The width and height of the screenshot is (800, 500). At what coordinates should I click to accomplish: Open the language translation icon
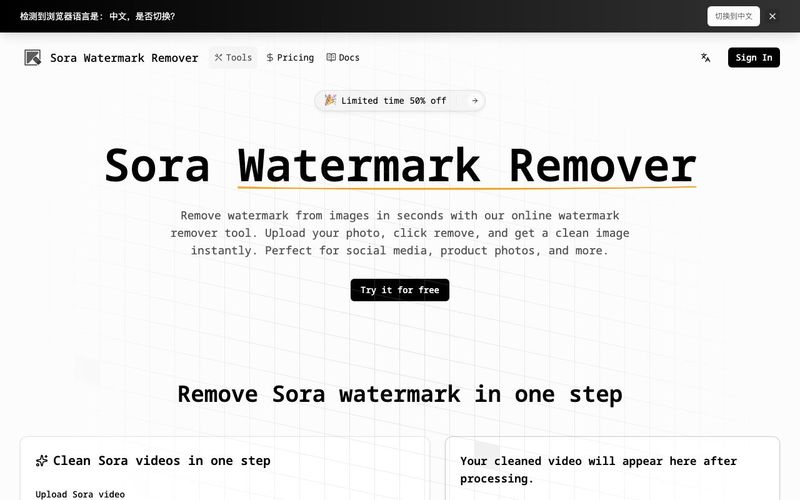(x=705, y=58)
